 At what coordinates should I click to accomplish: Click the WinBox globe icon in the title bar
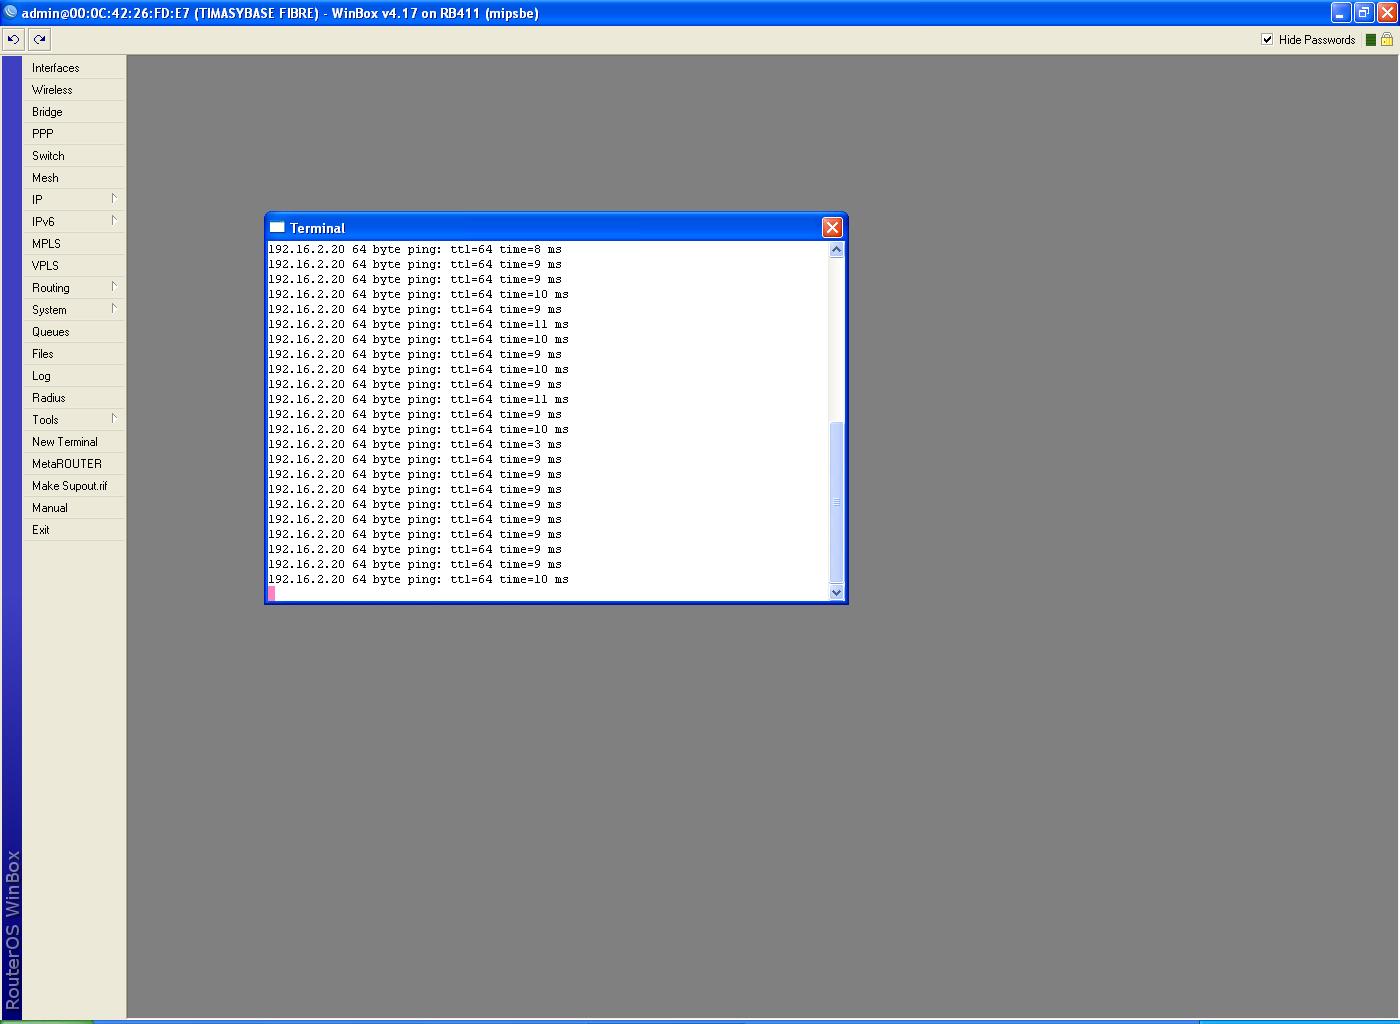click(x=9, y=13)
